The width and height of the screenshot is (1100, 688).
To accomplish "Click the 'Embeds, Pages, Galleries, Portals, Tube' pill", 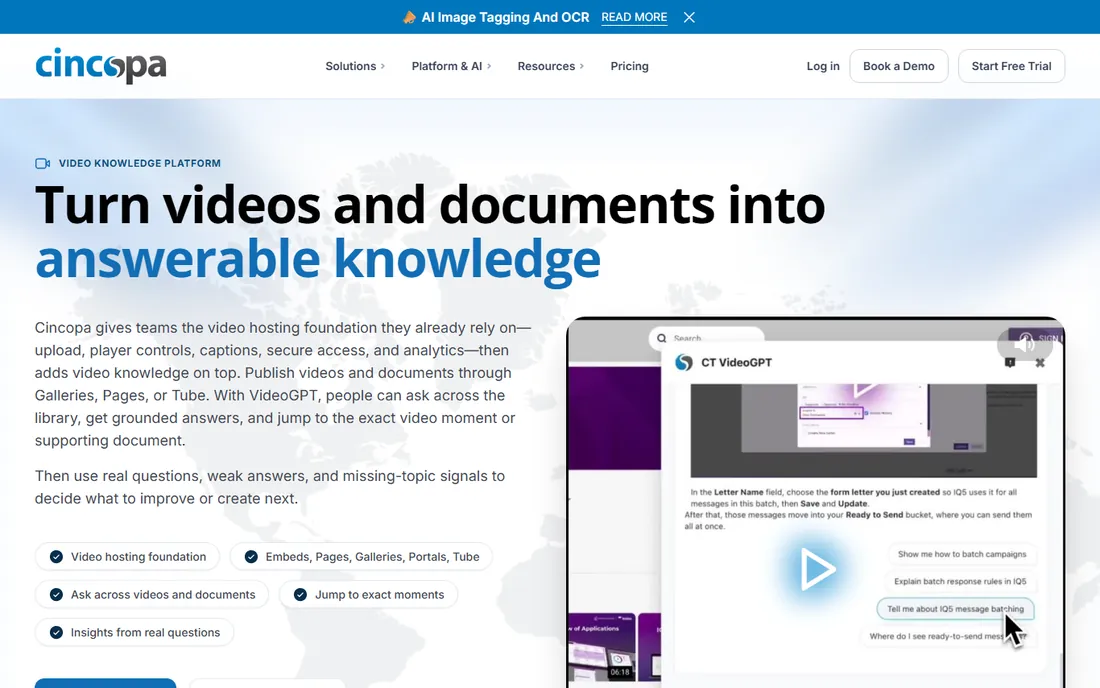I will point(361,557).
